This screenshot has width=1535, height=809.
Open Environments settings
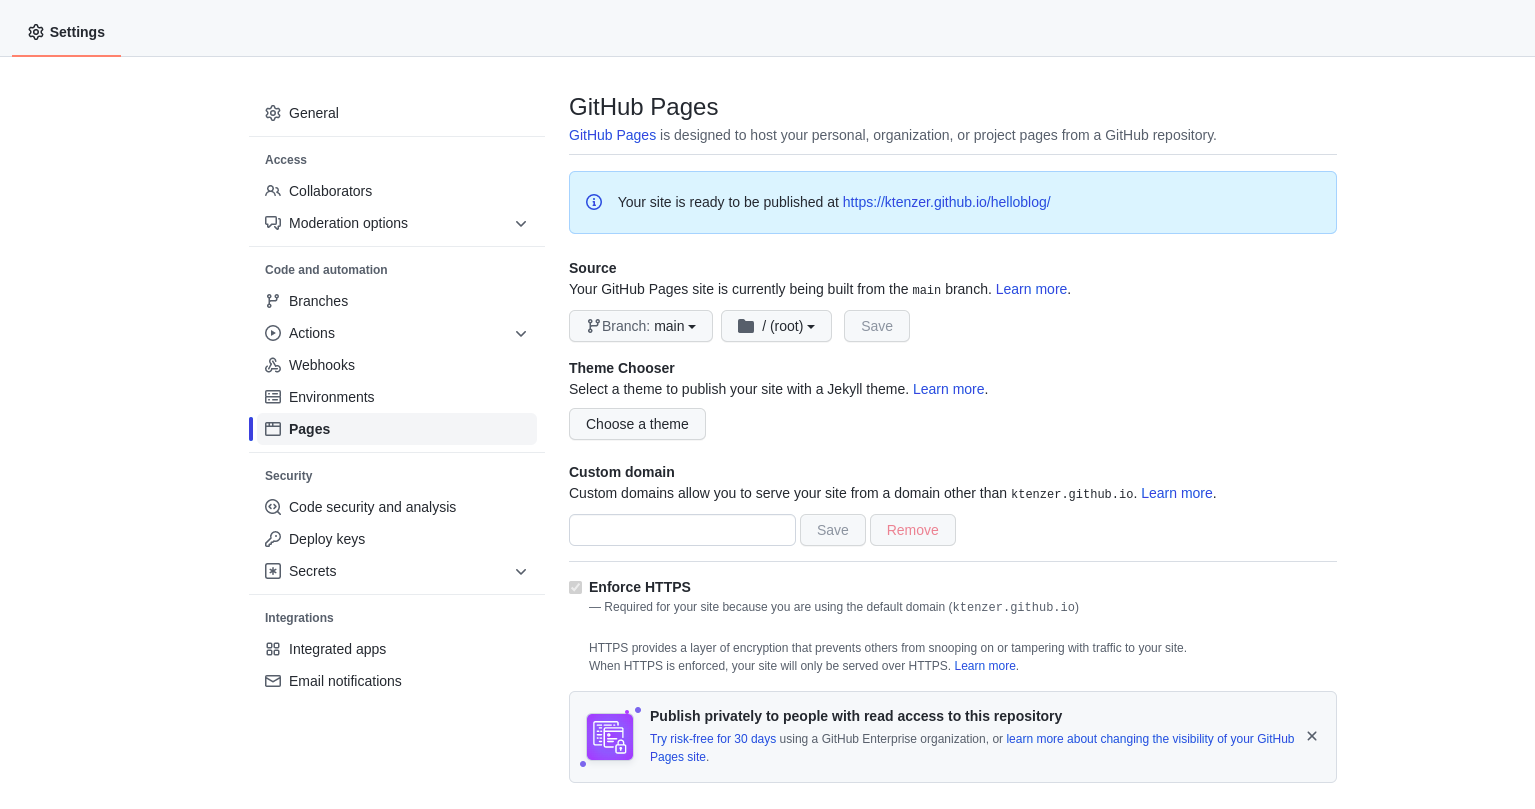[397, 397]
